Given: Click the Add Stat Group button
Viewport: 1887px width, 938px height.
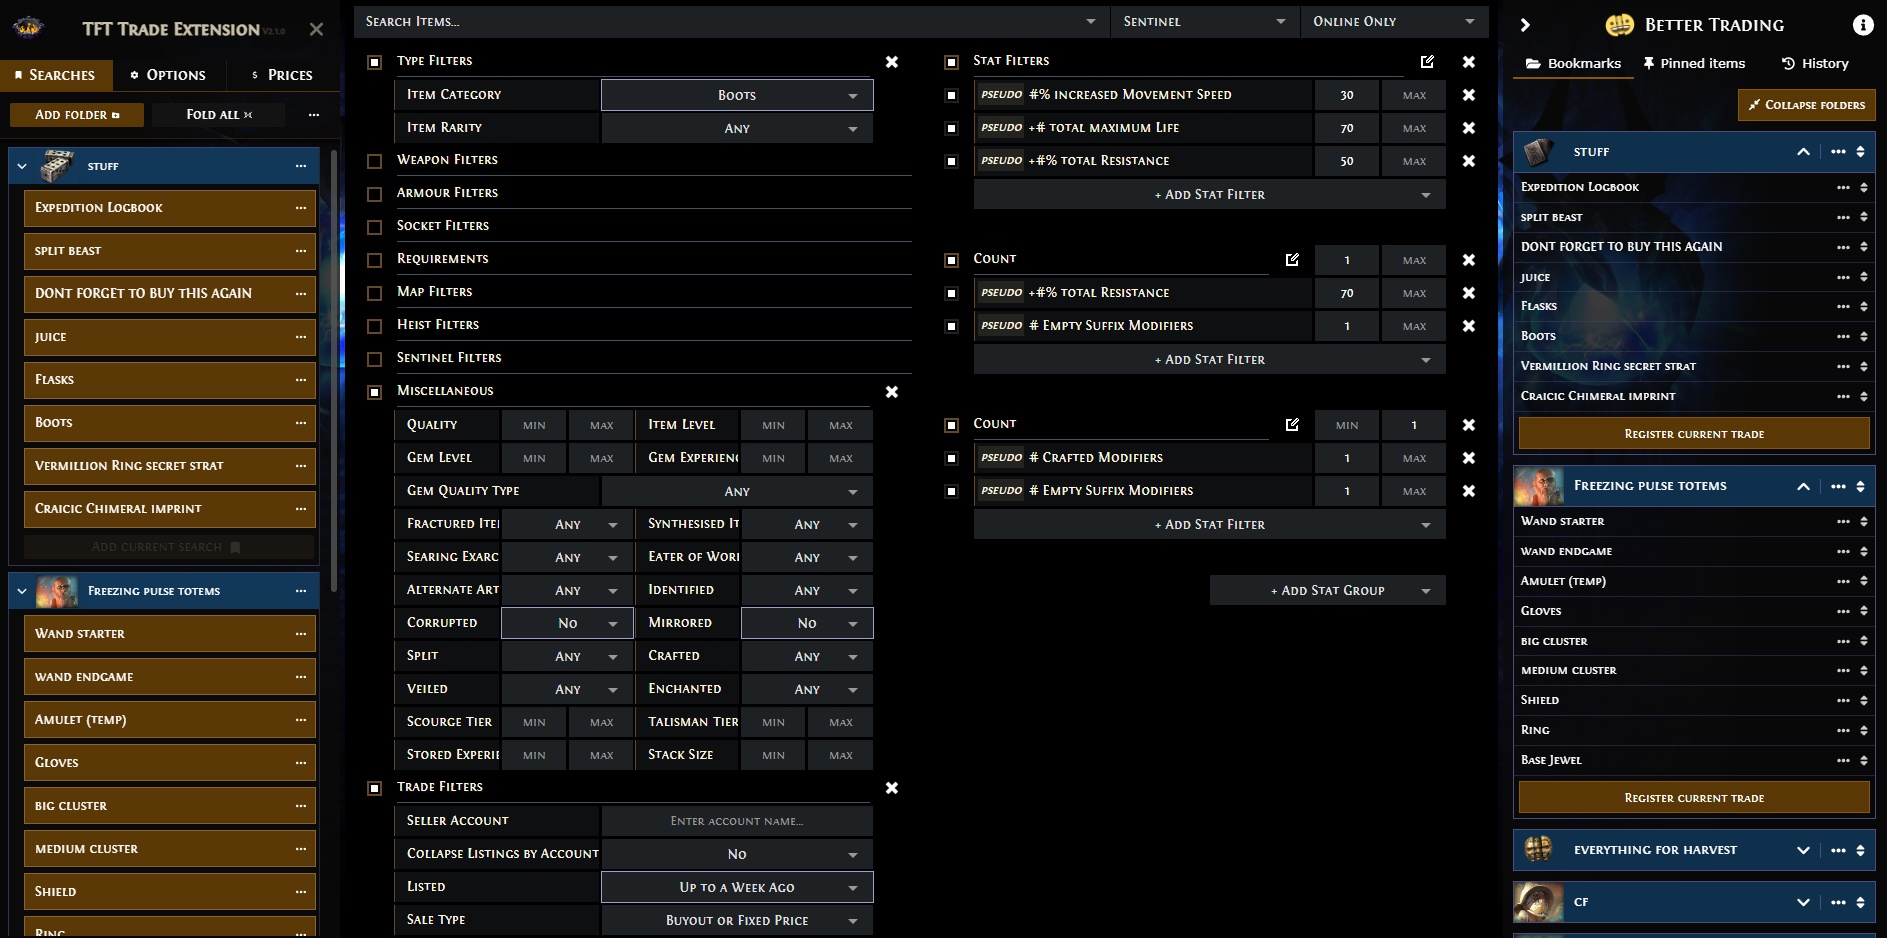Looking at the screenshot, I should pyautogui.click(x=1328, y=590).
